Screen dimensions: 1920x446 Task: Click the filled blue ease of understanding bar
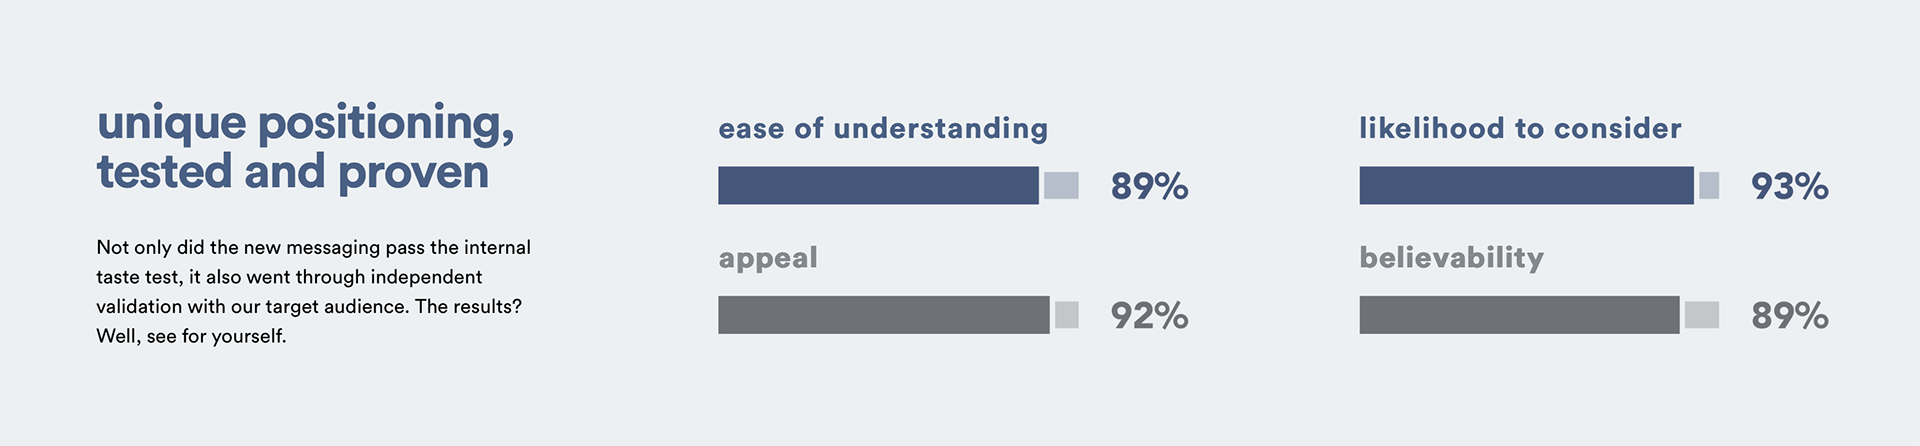coord(878,186)
